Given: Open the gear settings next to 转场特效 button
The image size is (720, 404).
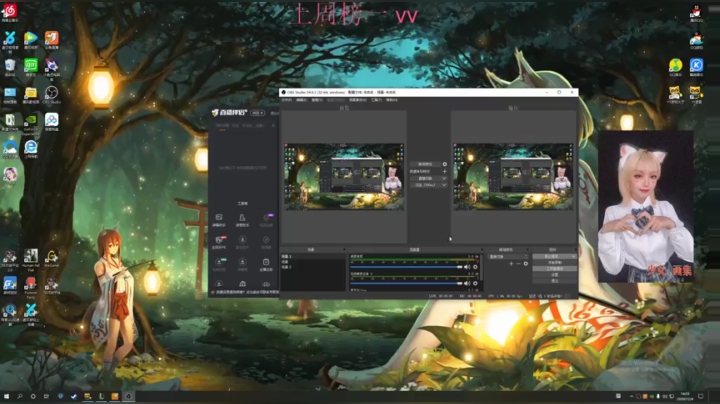Looking at the screenshot, I should pyautogui.click(x=444, y=164).
